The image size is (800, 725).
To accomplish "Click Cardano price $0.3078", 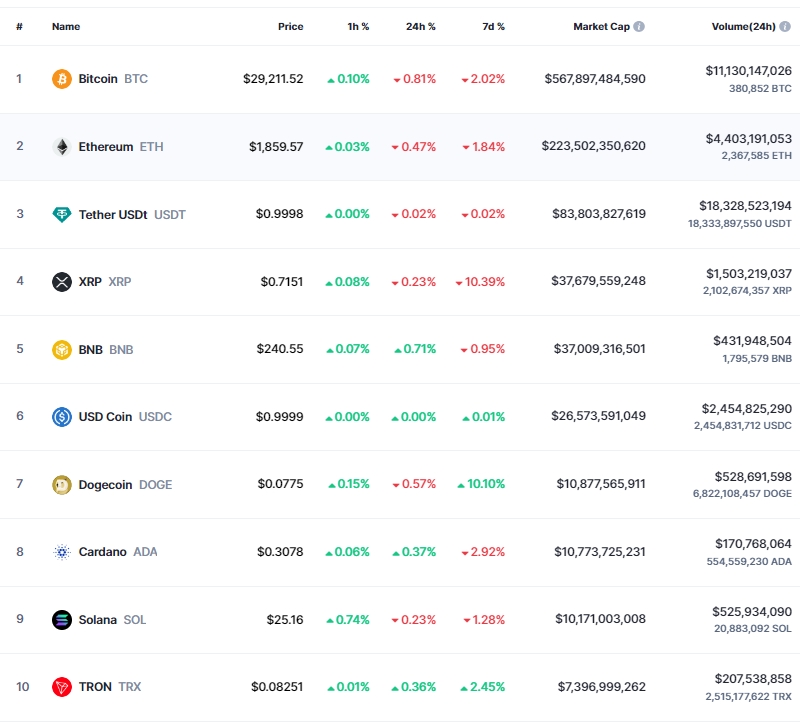I will [280, 552].
